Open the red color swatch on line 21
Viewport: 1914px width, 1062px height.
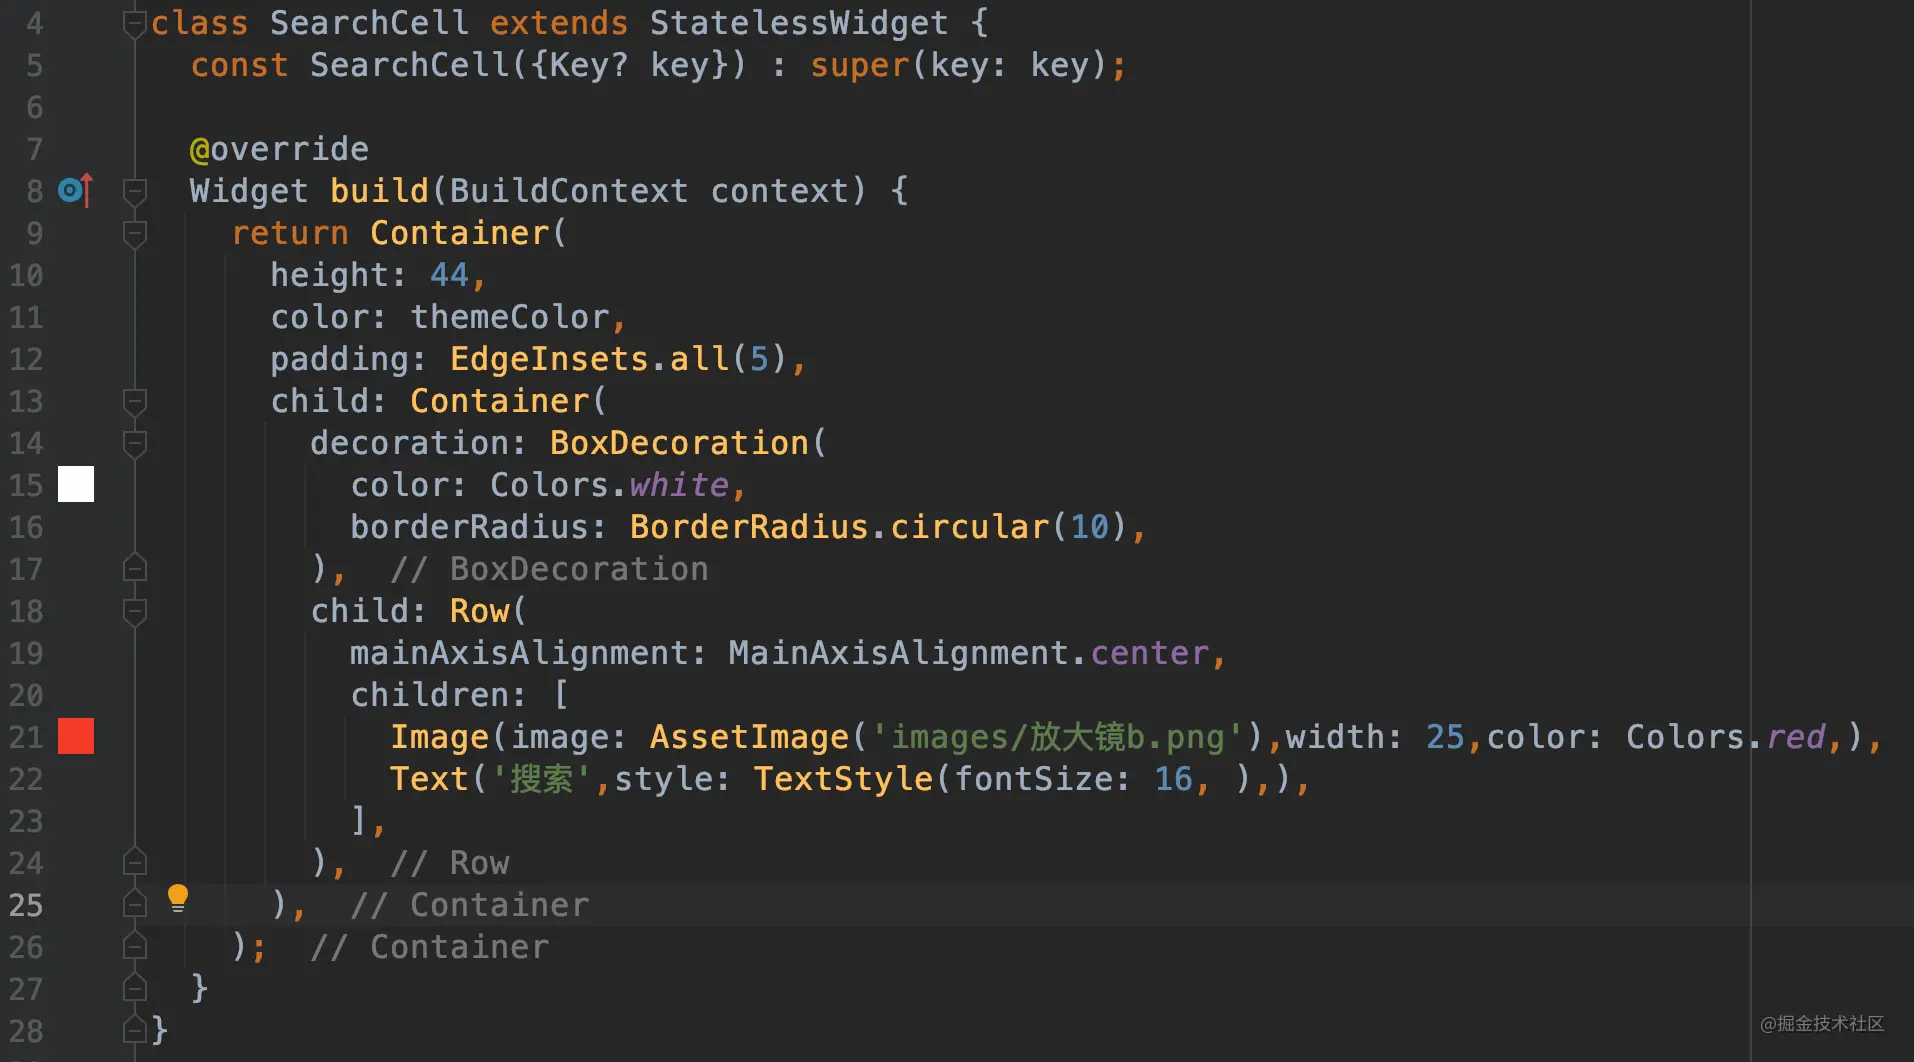pyautogui.click(x=76, y=736)
